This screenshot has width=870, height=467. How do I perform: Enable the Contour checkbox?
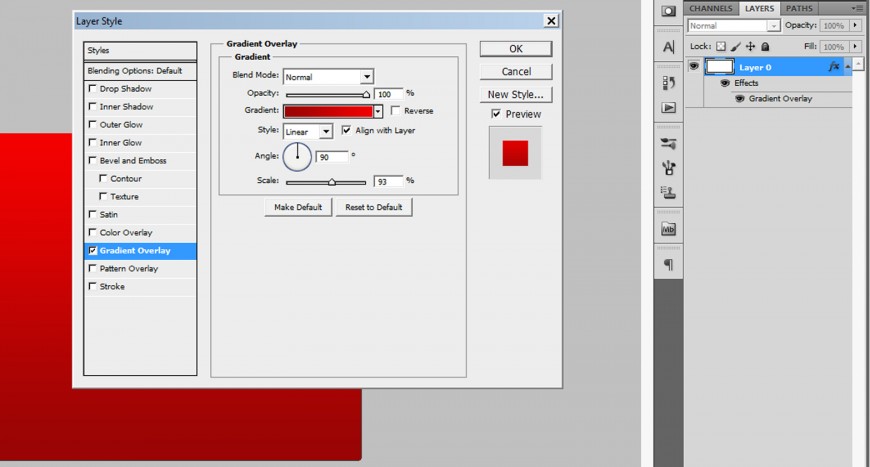click(x=103, y=178)
